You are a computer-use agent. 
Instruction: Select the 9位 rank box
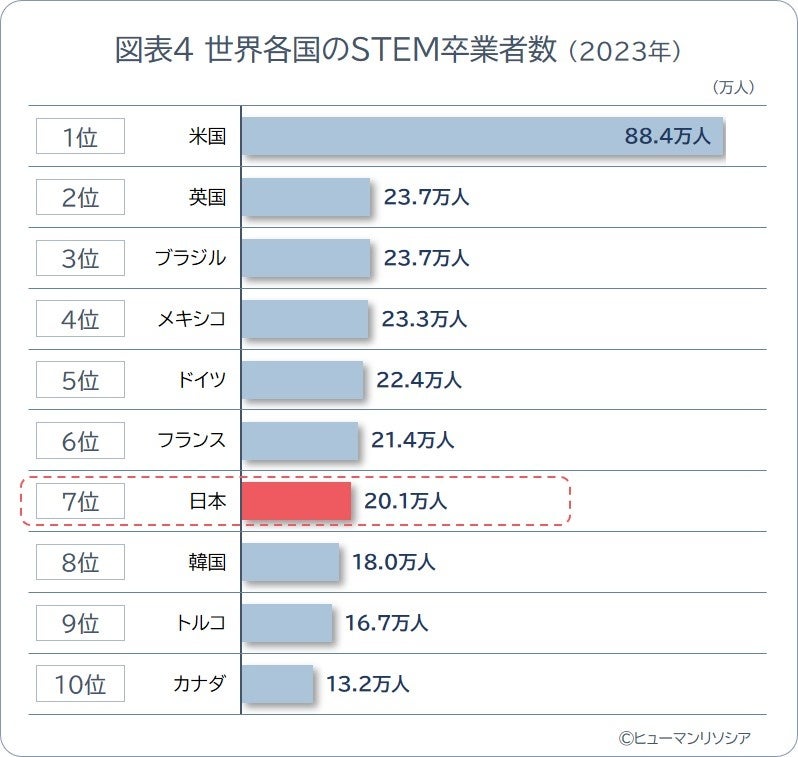pyautogui.click(x=80, y=623)
